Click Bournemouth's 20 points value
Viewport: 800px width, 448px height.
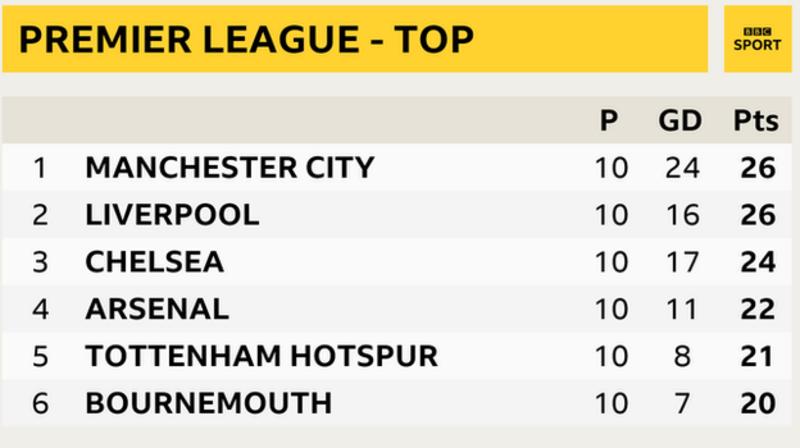(757, 403)
